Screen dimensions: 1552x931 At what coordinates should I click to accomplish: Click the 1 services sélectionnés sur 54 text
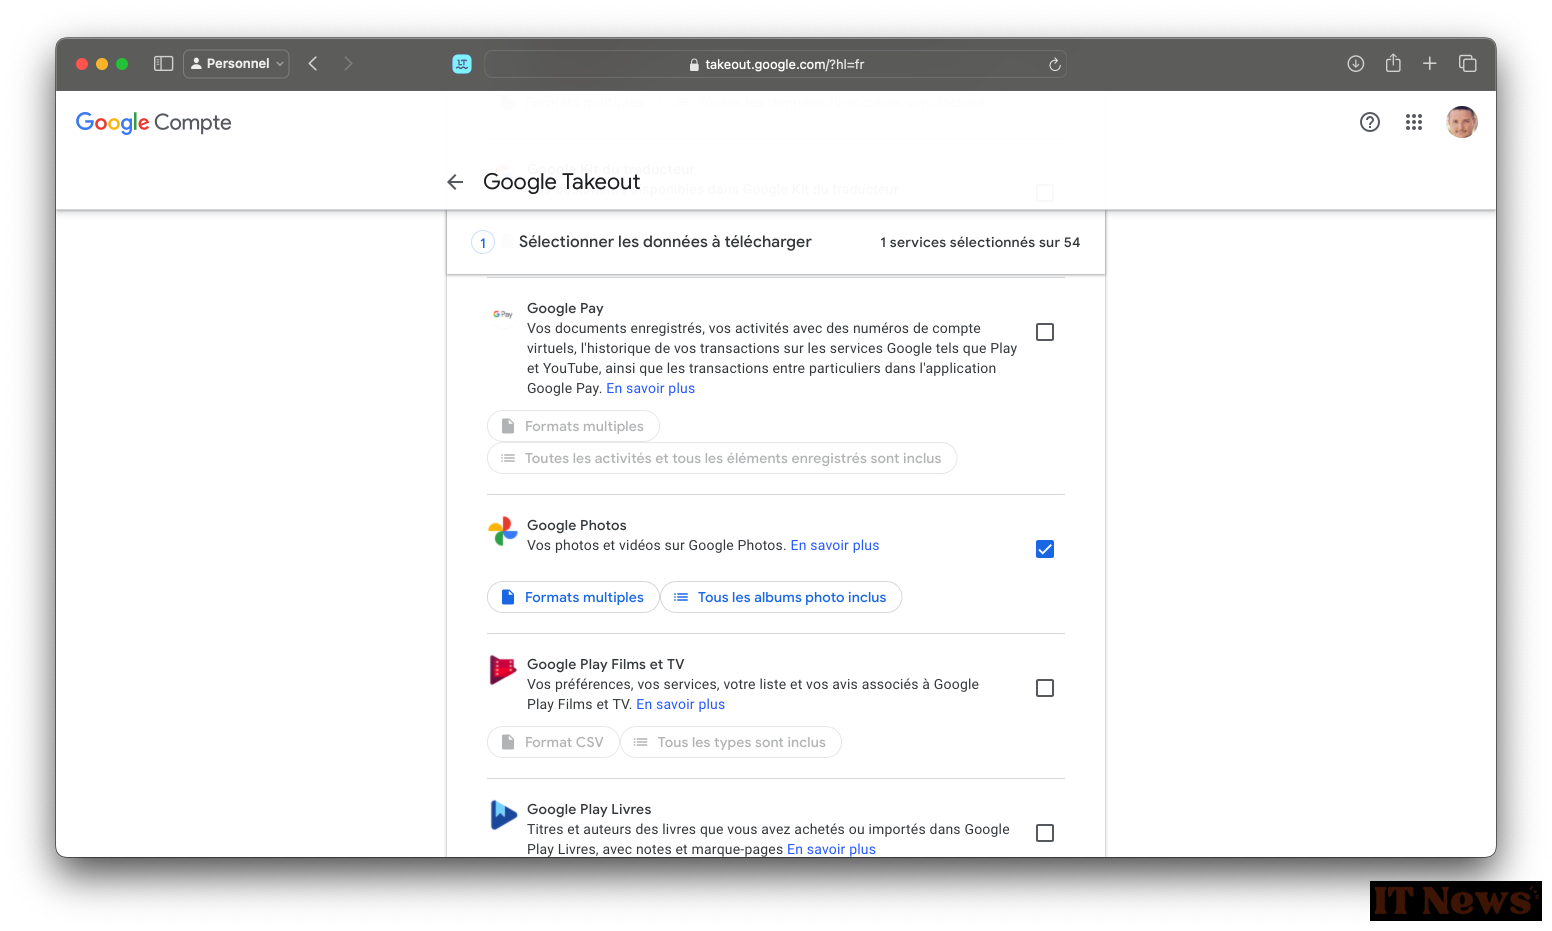click(x=980, y=242)
